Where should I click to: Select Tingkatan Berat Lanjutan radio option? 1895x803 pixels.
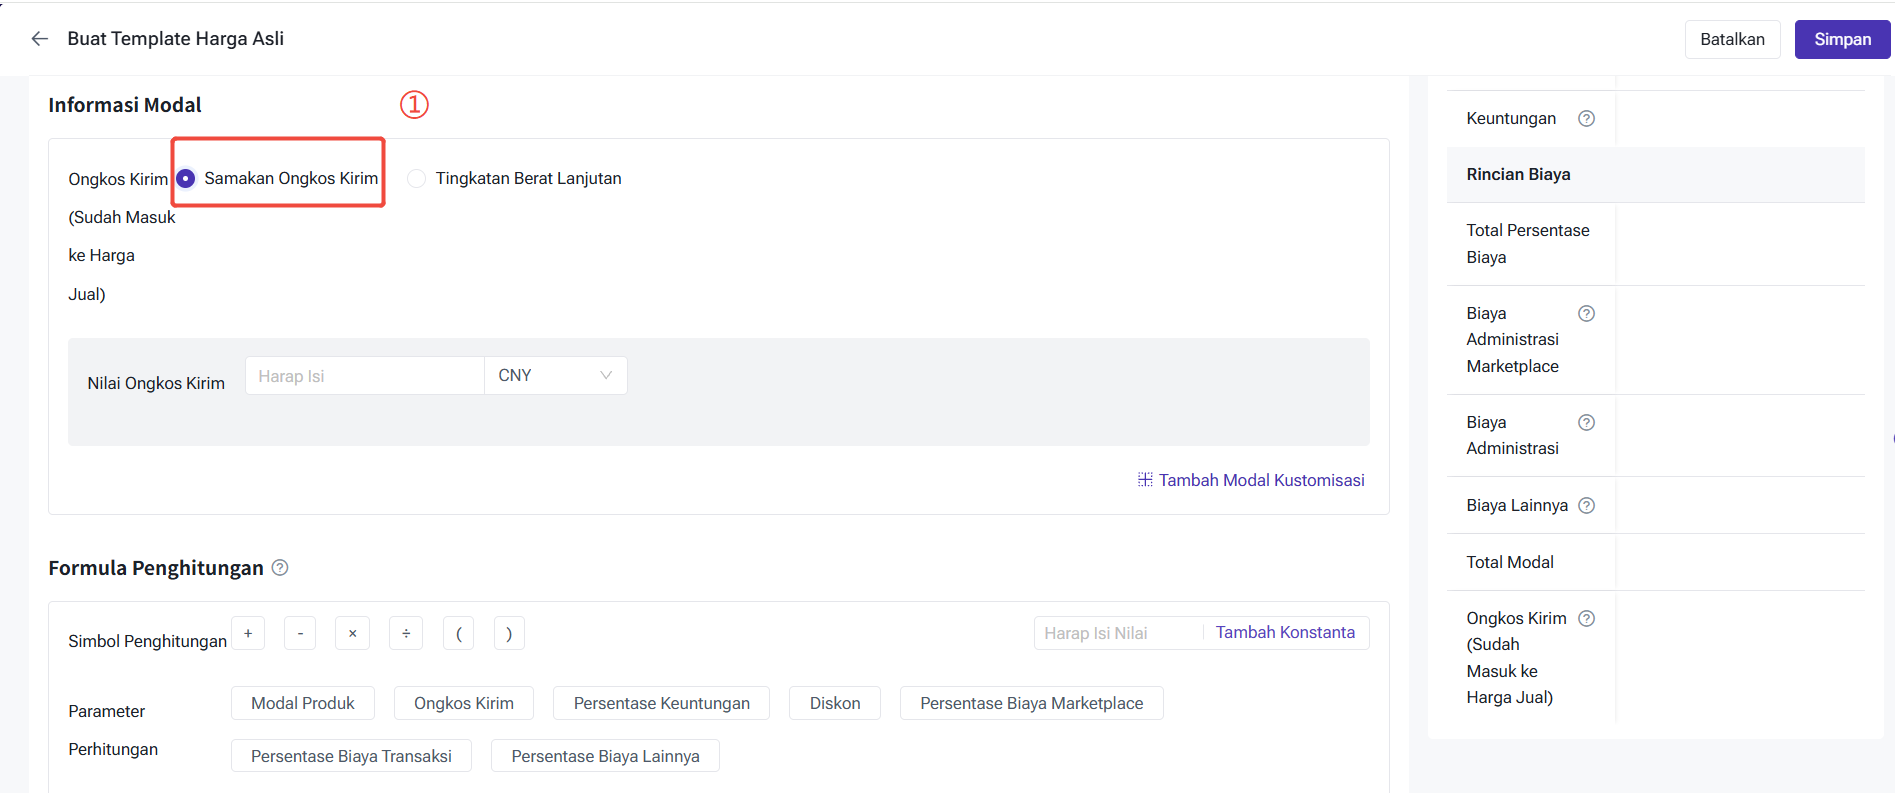tap(417, 179)
